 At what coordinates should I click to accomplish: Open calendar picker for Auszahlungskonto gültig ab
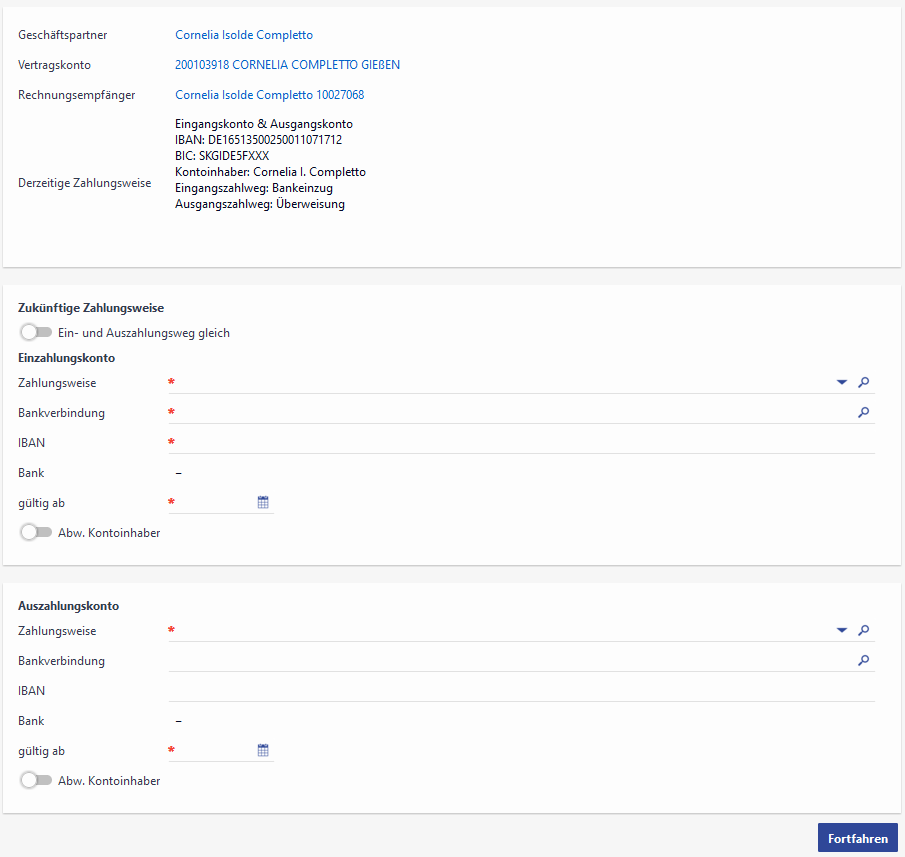(263, 750)
